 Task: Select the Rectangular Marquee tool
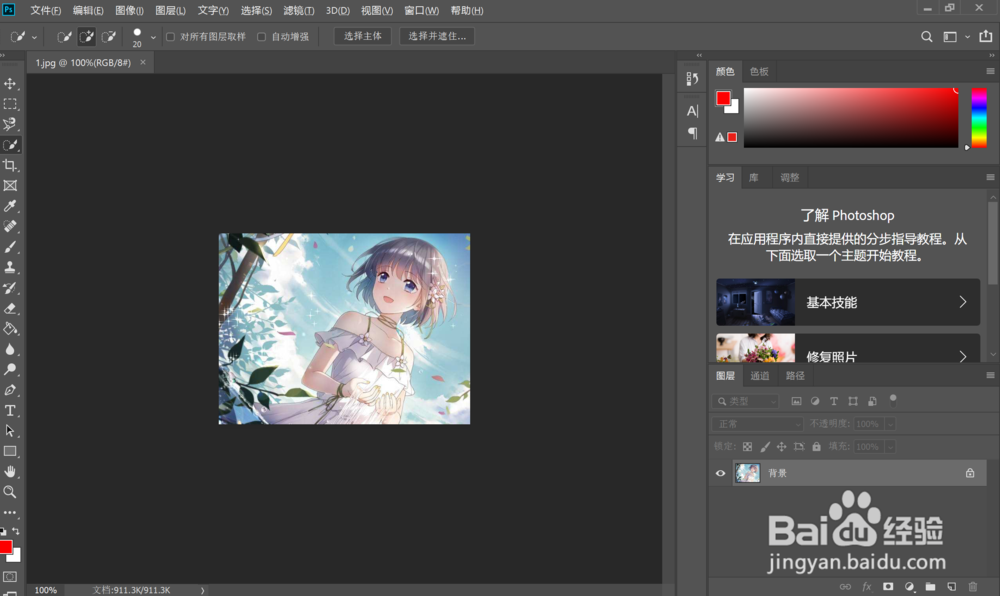10,104
